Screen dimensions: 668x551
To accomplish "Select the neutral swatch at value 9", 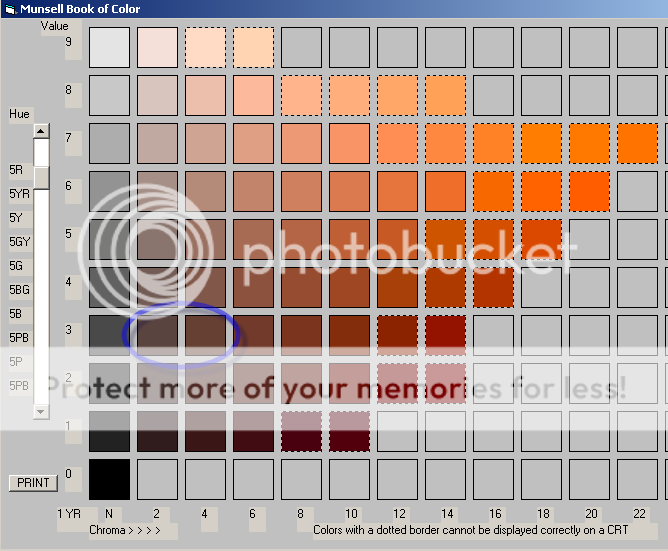I will point(109,46).
